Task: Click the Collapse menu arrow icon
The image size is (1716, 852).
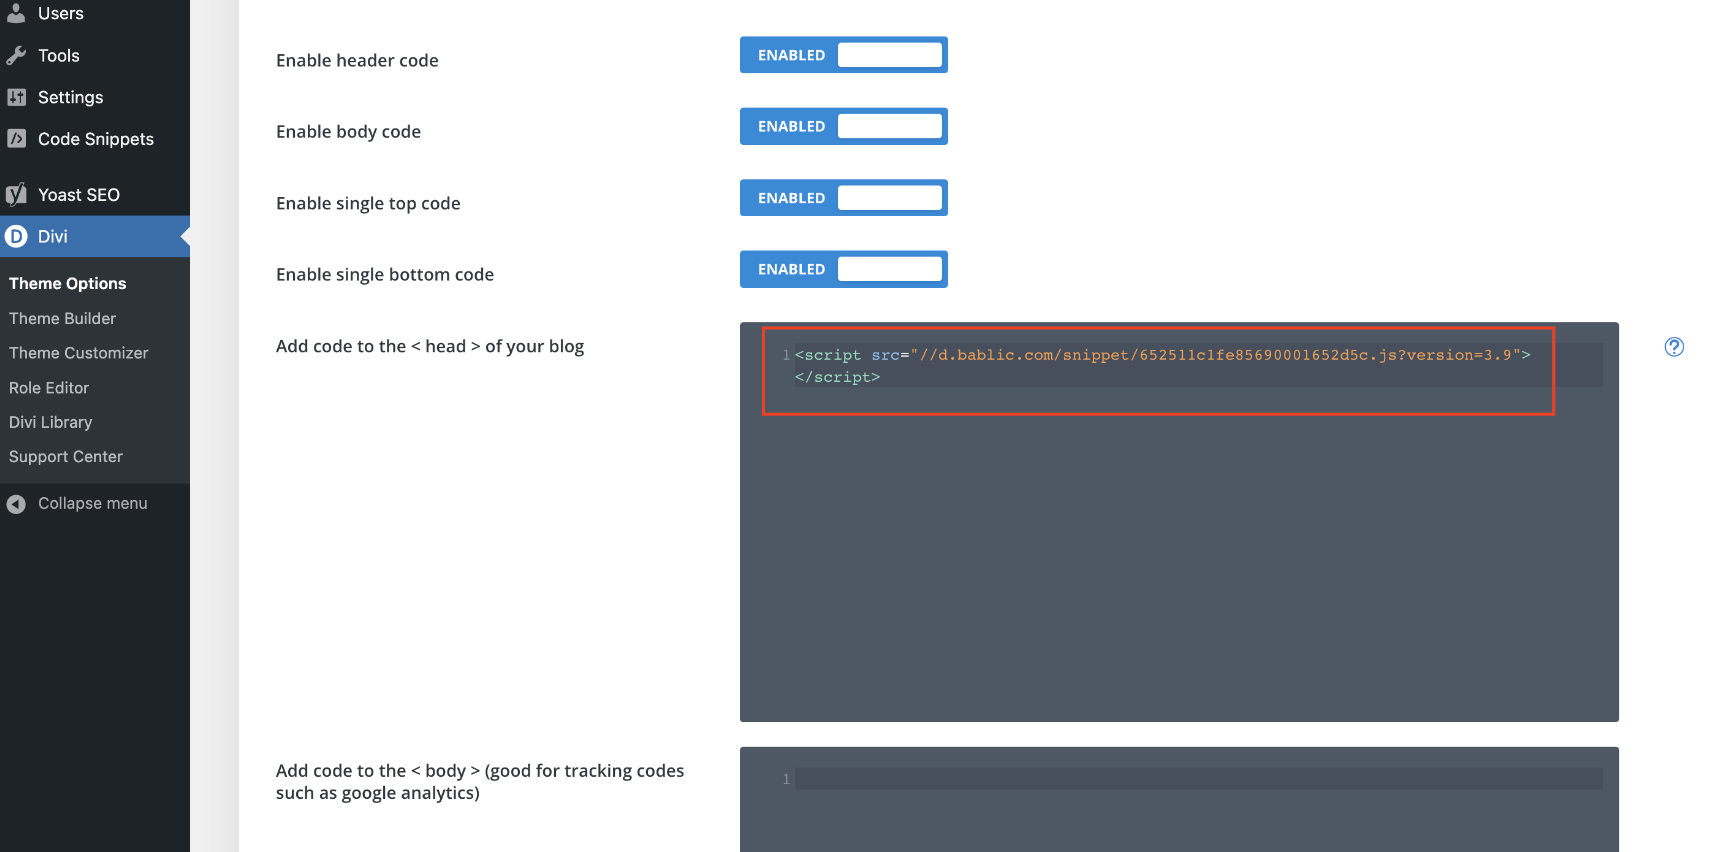Action: coord(16,504)
